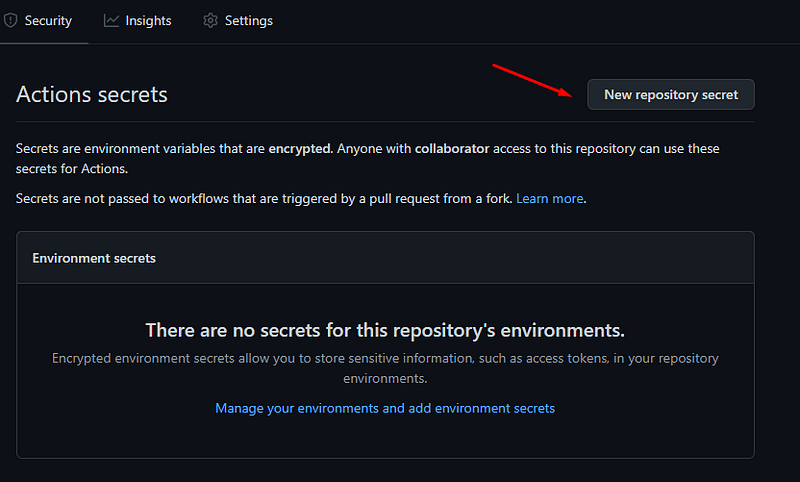Click the word 'collaborator' in the description
Viewport: 800px width, 482px height.
(x=452, y=148)
